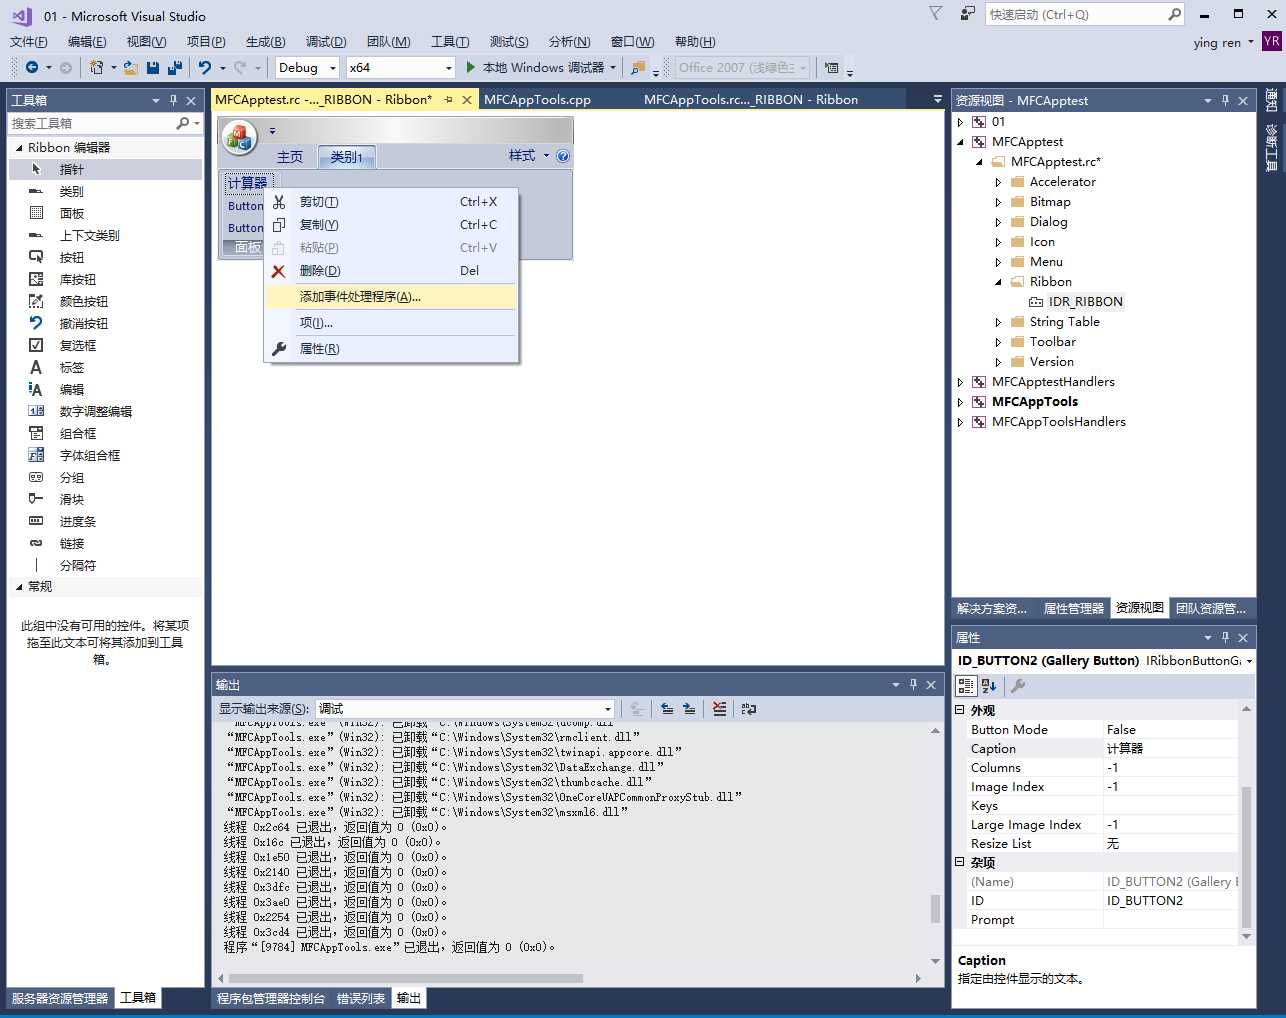This screenshot has height=1018, width=1286.
Task: Open the 文件 File menu
Action: (x=29, y=41)
